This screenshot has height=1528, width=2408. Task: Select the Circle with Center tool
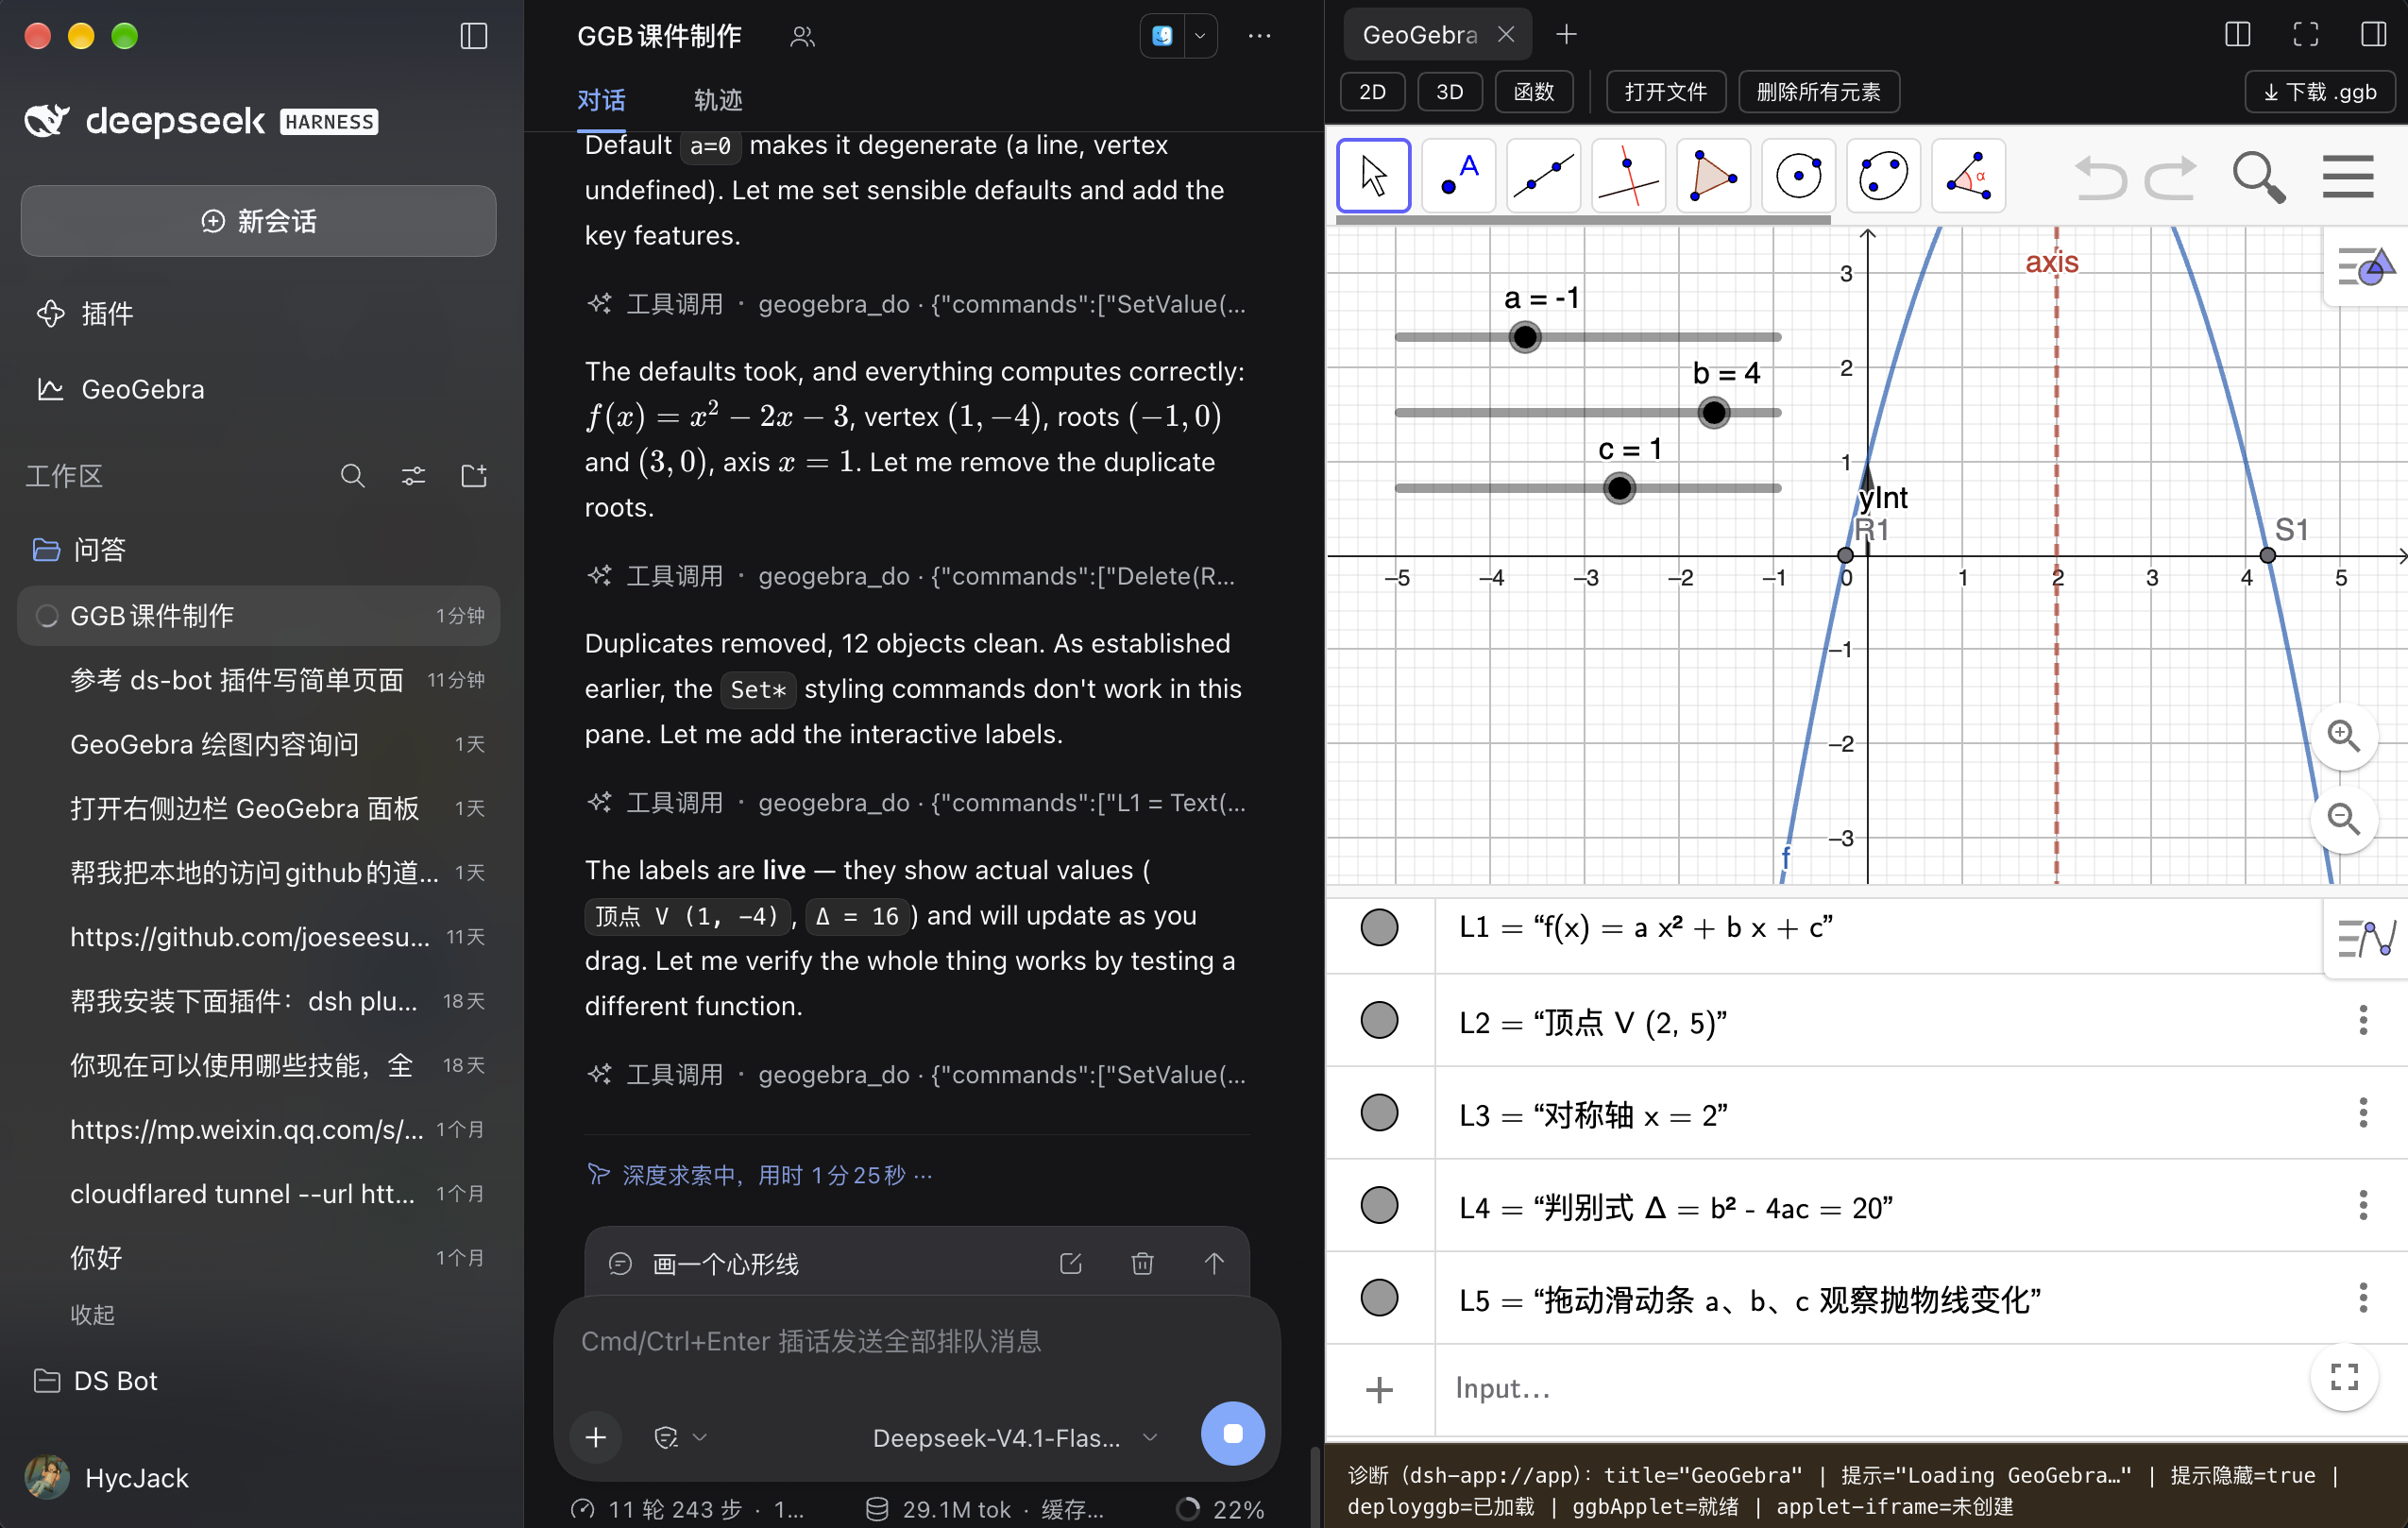[x=1798, y=176]
